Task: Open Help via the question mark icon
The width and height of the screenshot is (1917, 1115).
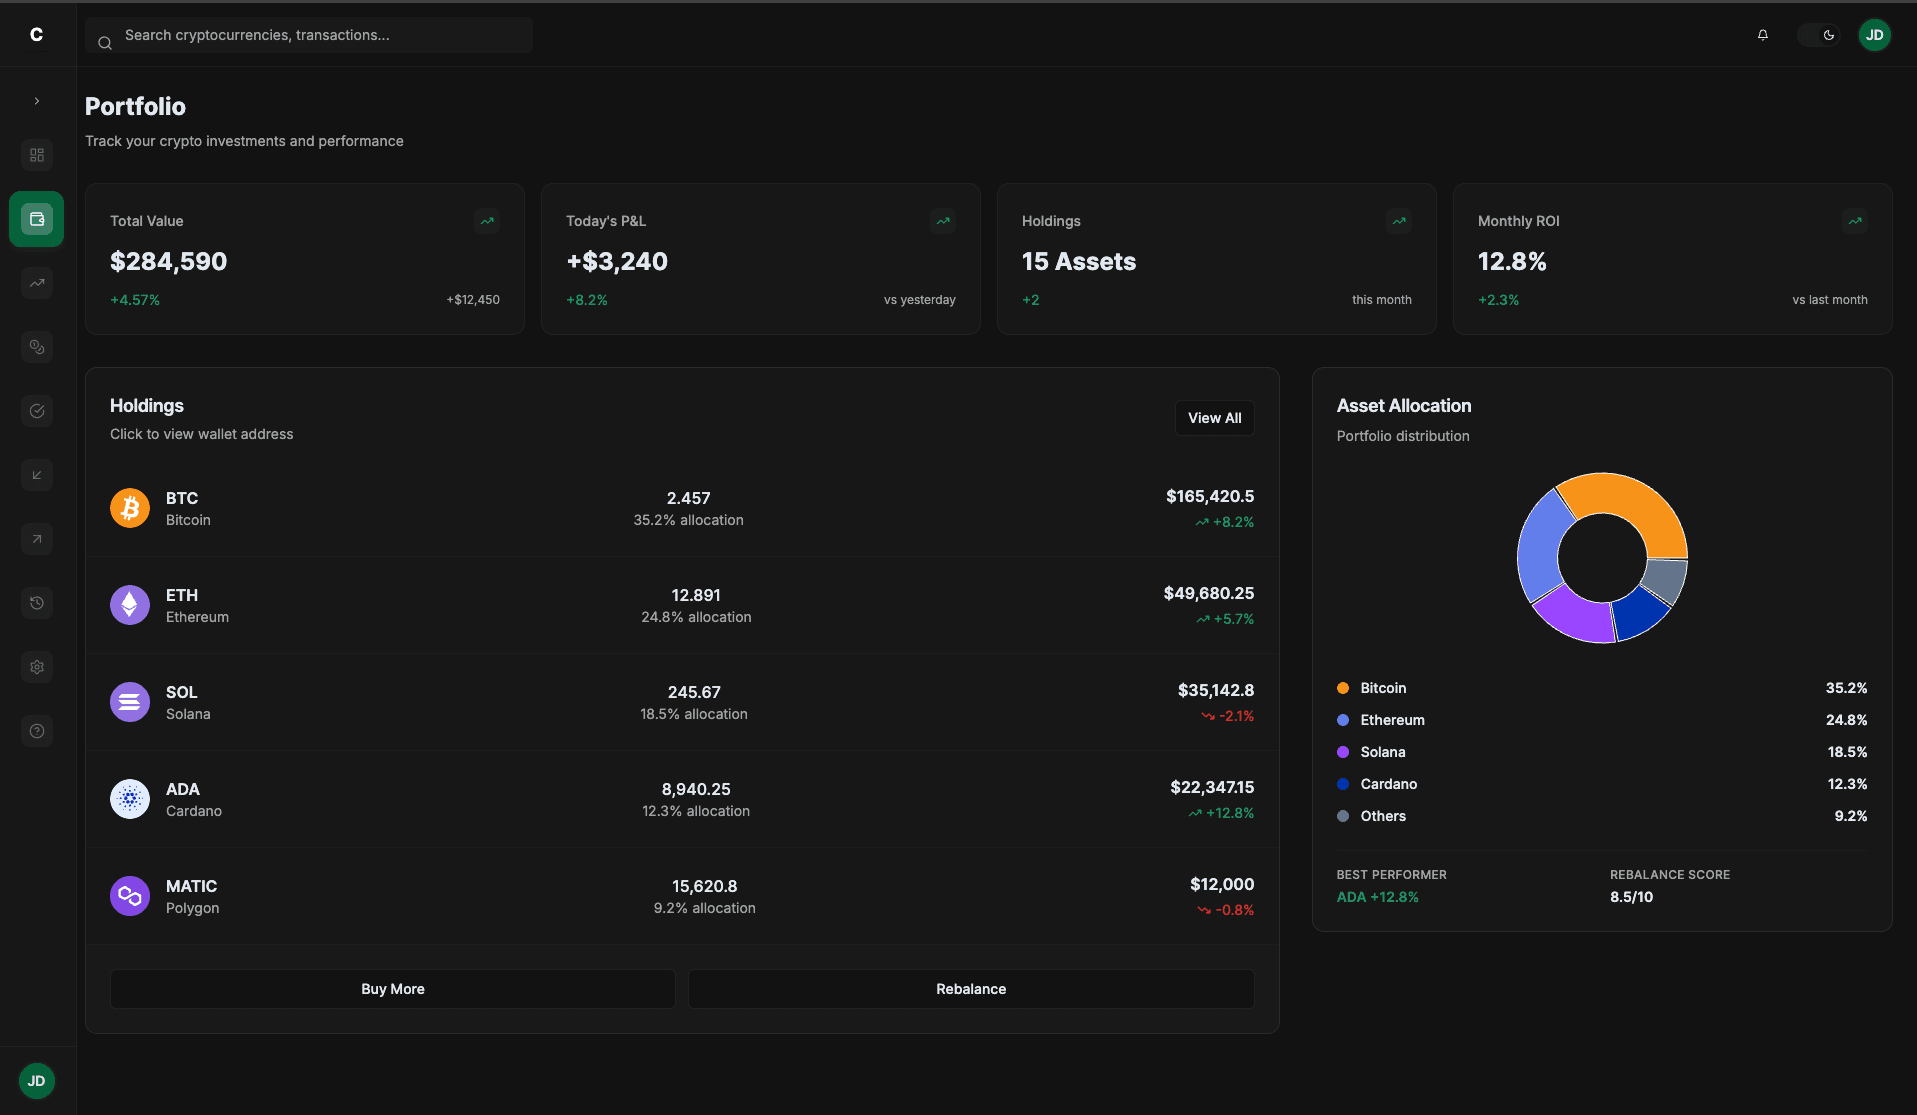Action: click(x=37, y=731)
